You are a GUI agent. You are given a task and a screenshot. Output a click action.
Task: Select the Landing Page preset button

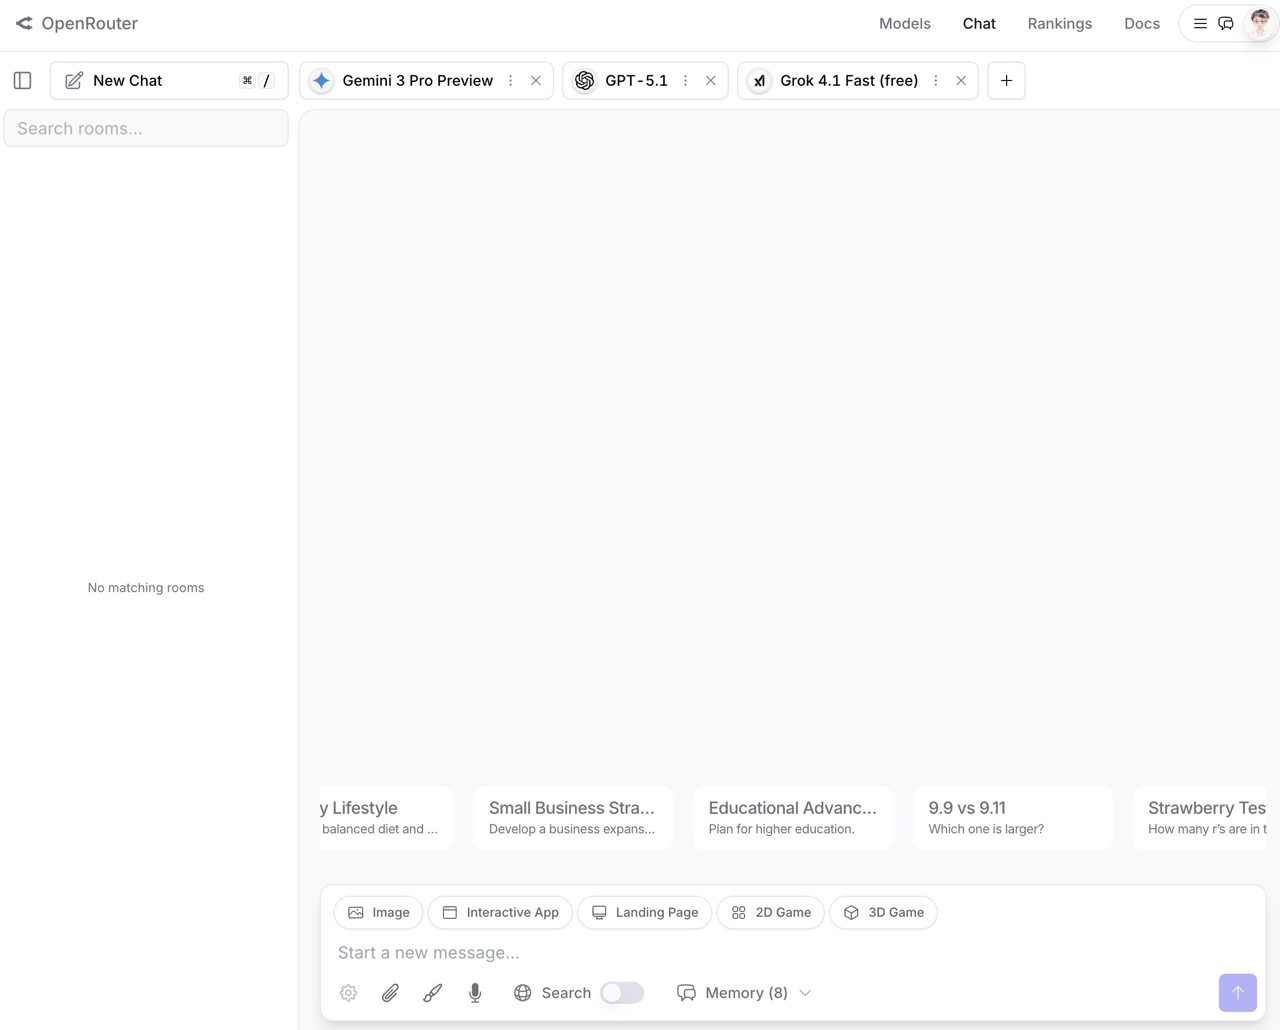(x=645, y=912)
